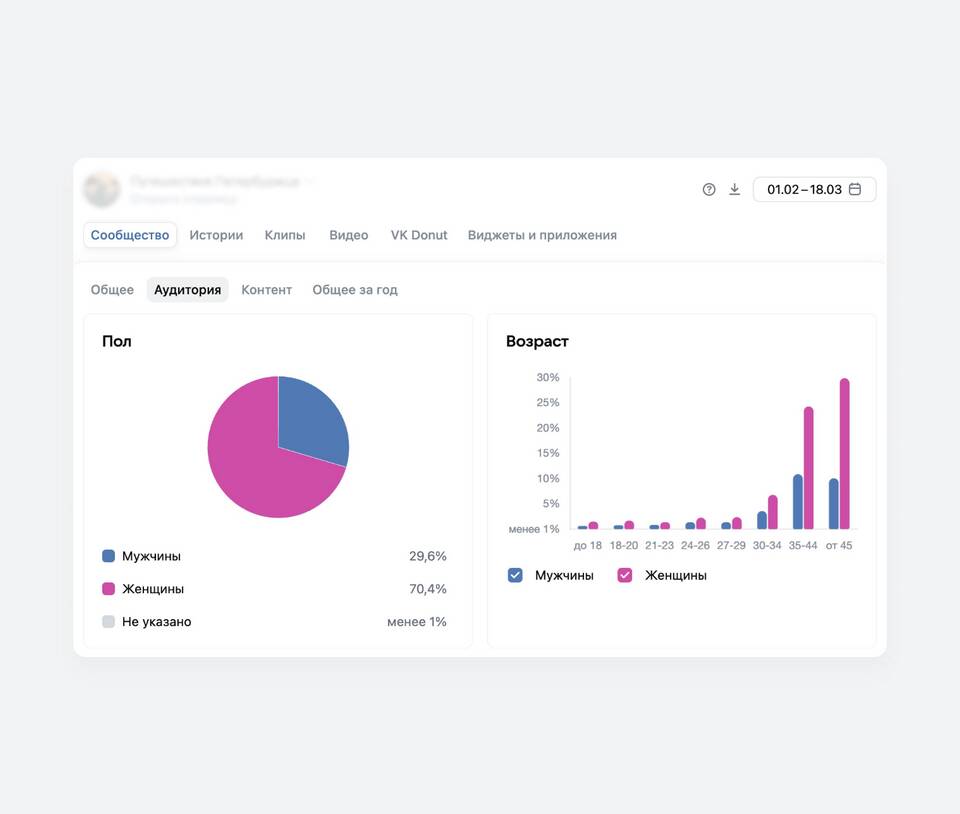Screen dimensions: 960x814
Task: Switch to the Видео tab
Action: click(348, 235)
